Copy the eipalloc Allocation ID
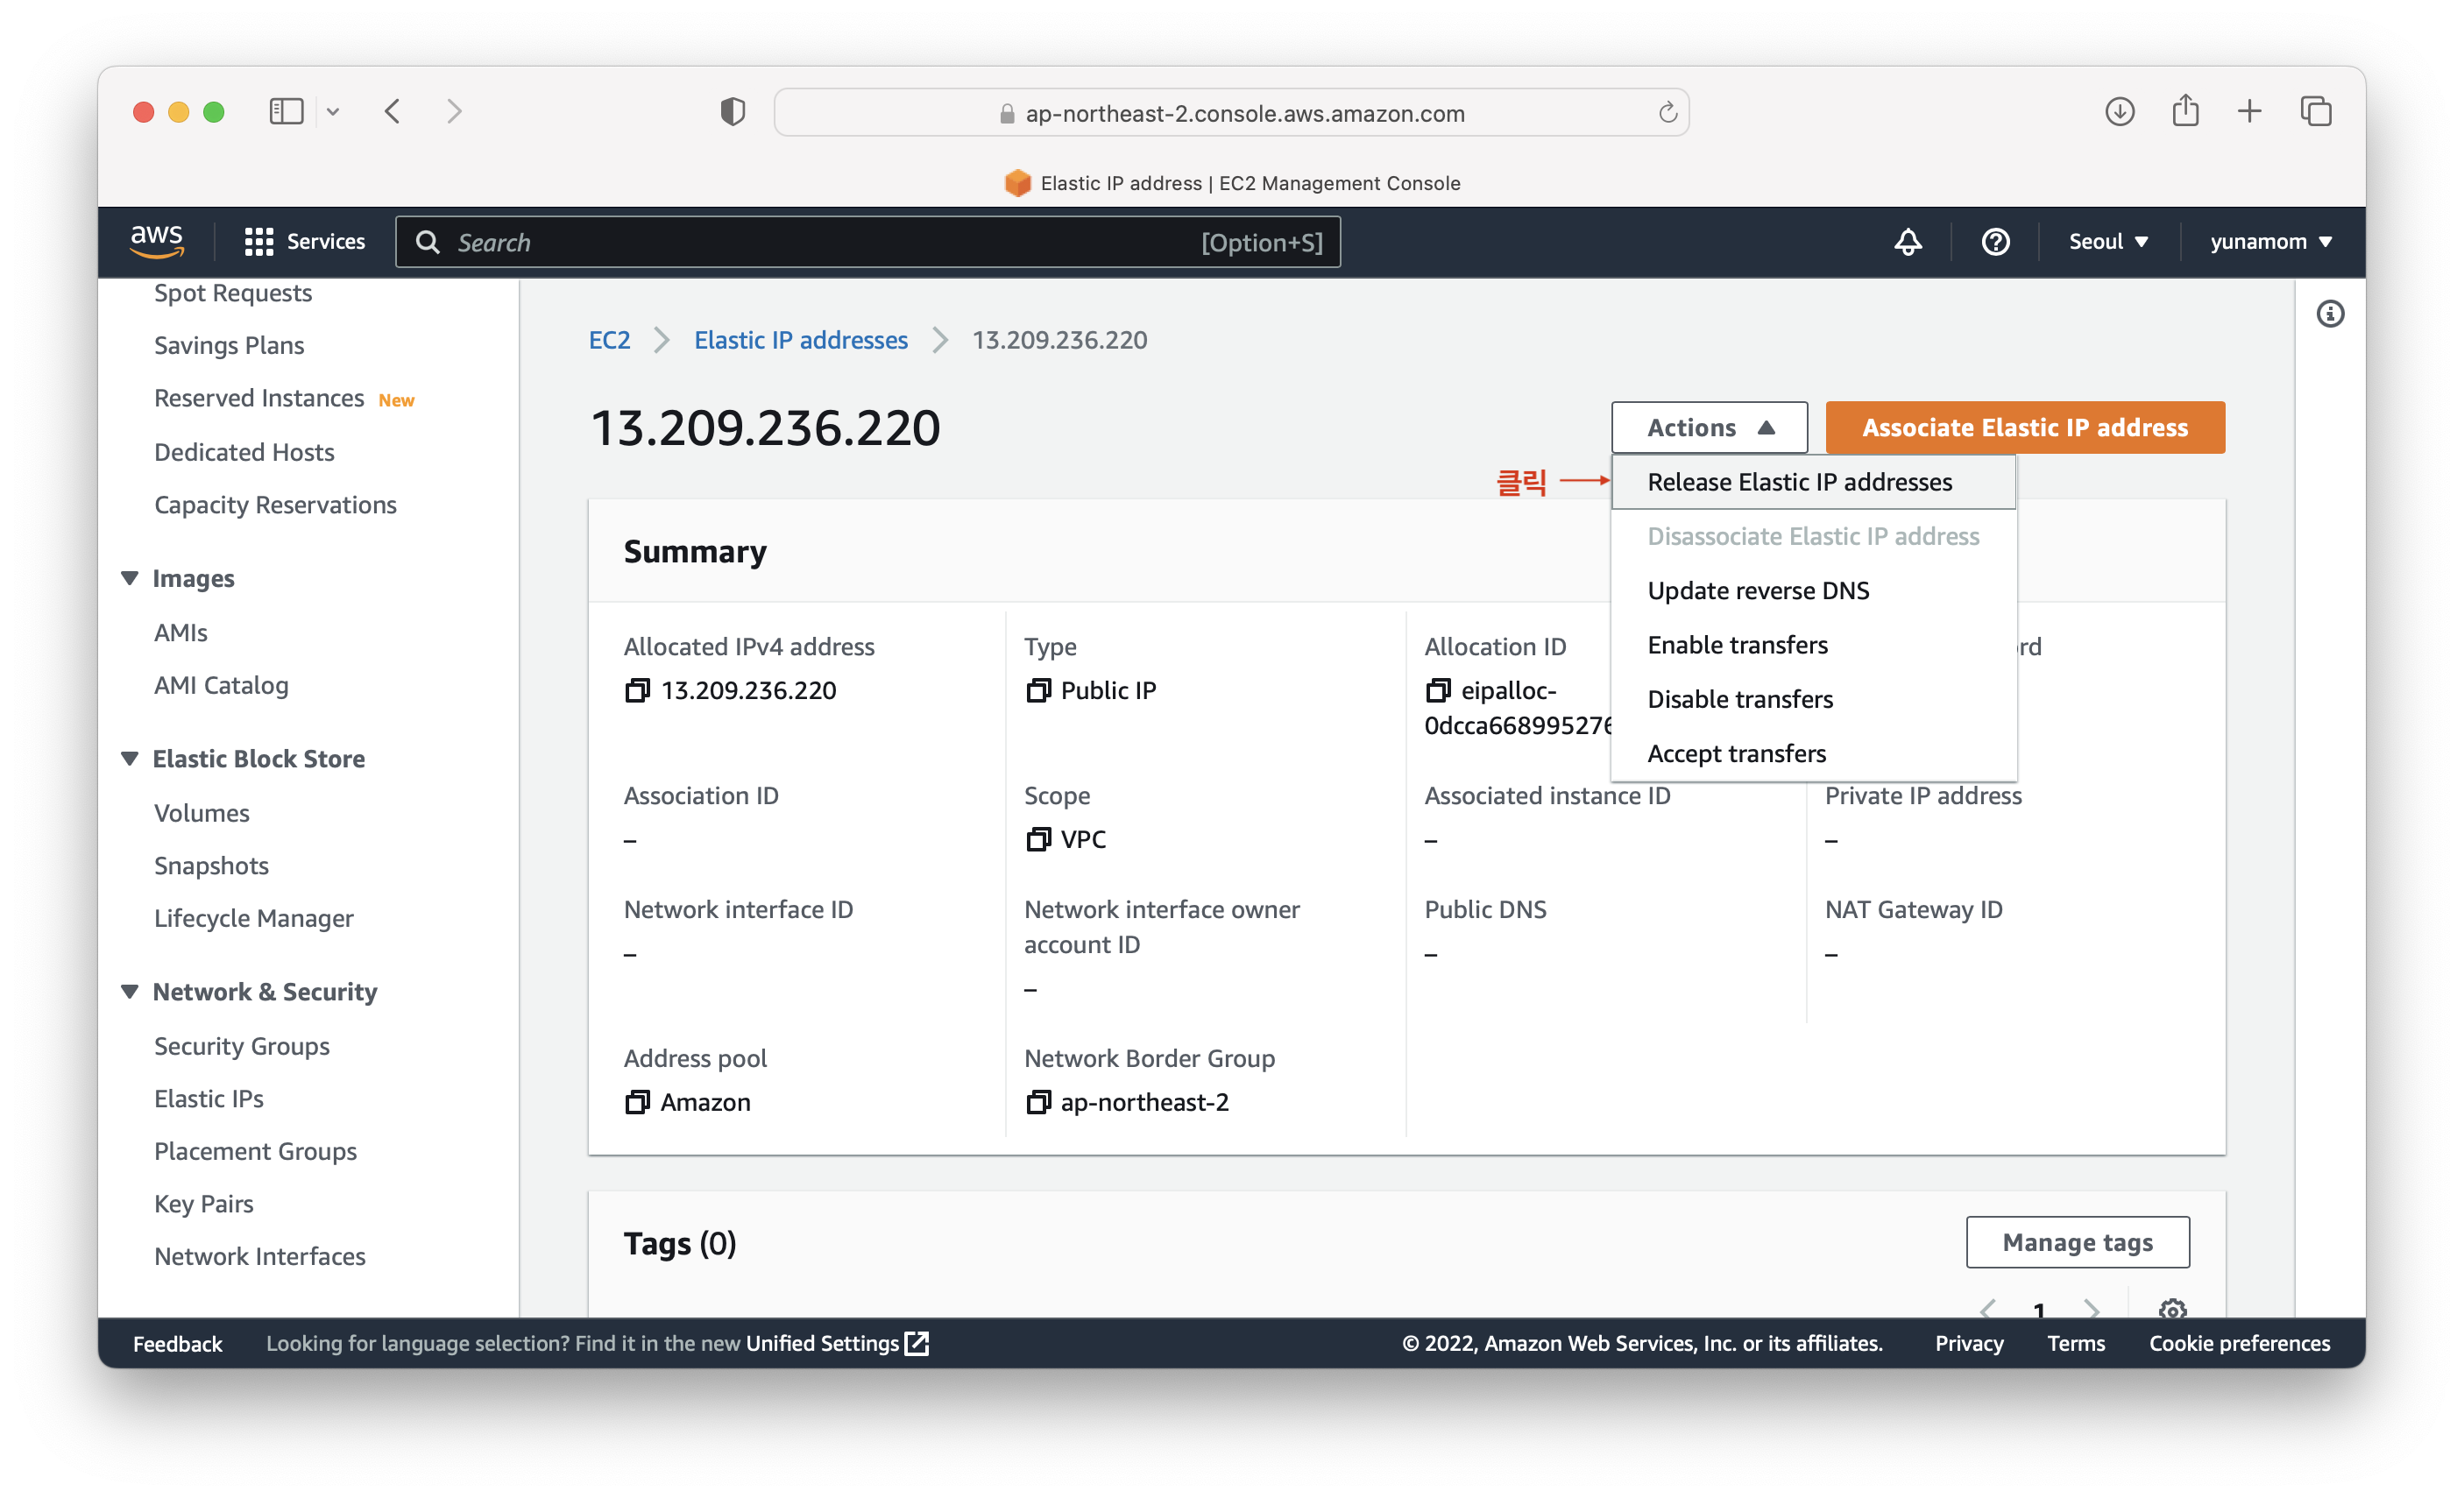2464x1498 pixels. coord(1438,690)
